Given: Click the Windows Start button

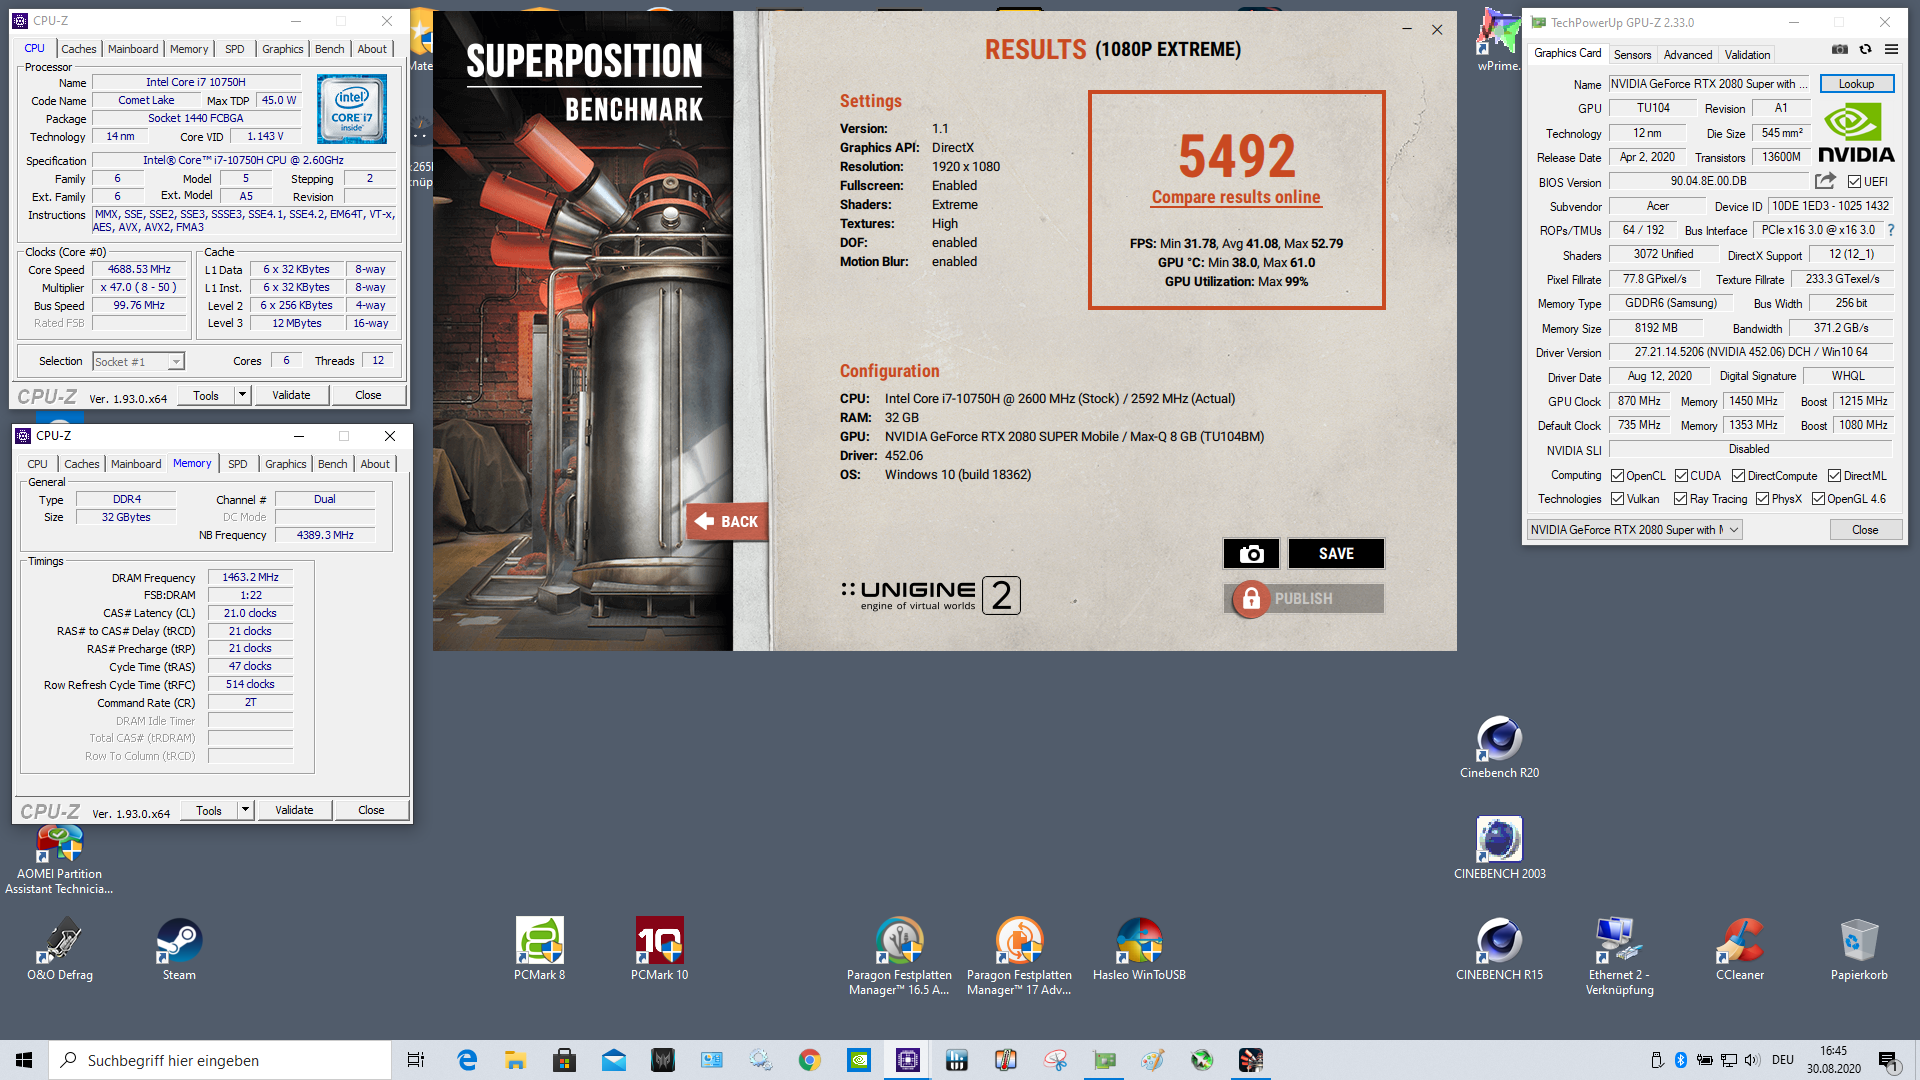Looking at the screenshot, I should (x=24, y=1060).
